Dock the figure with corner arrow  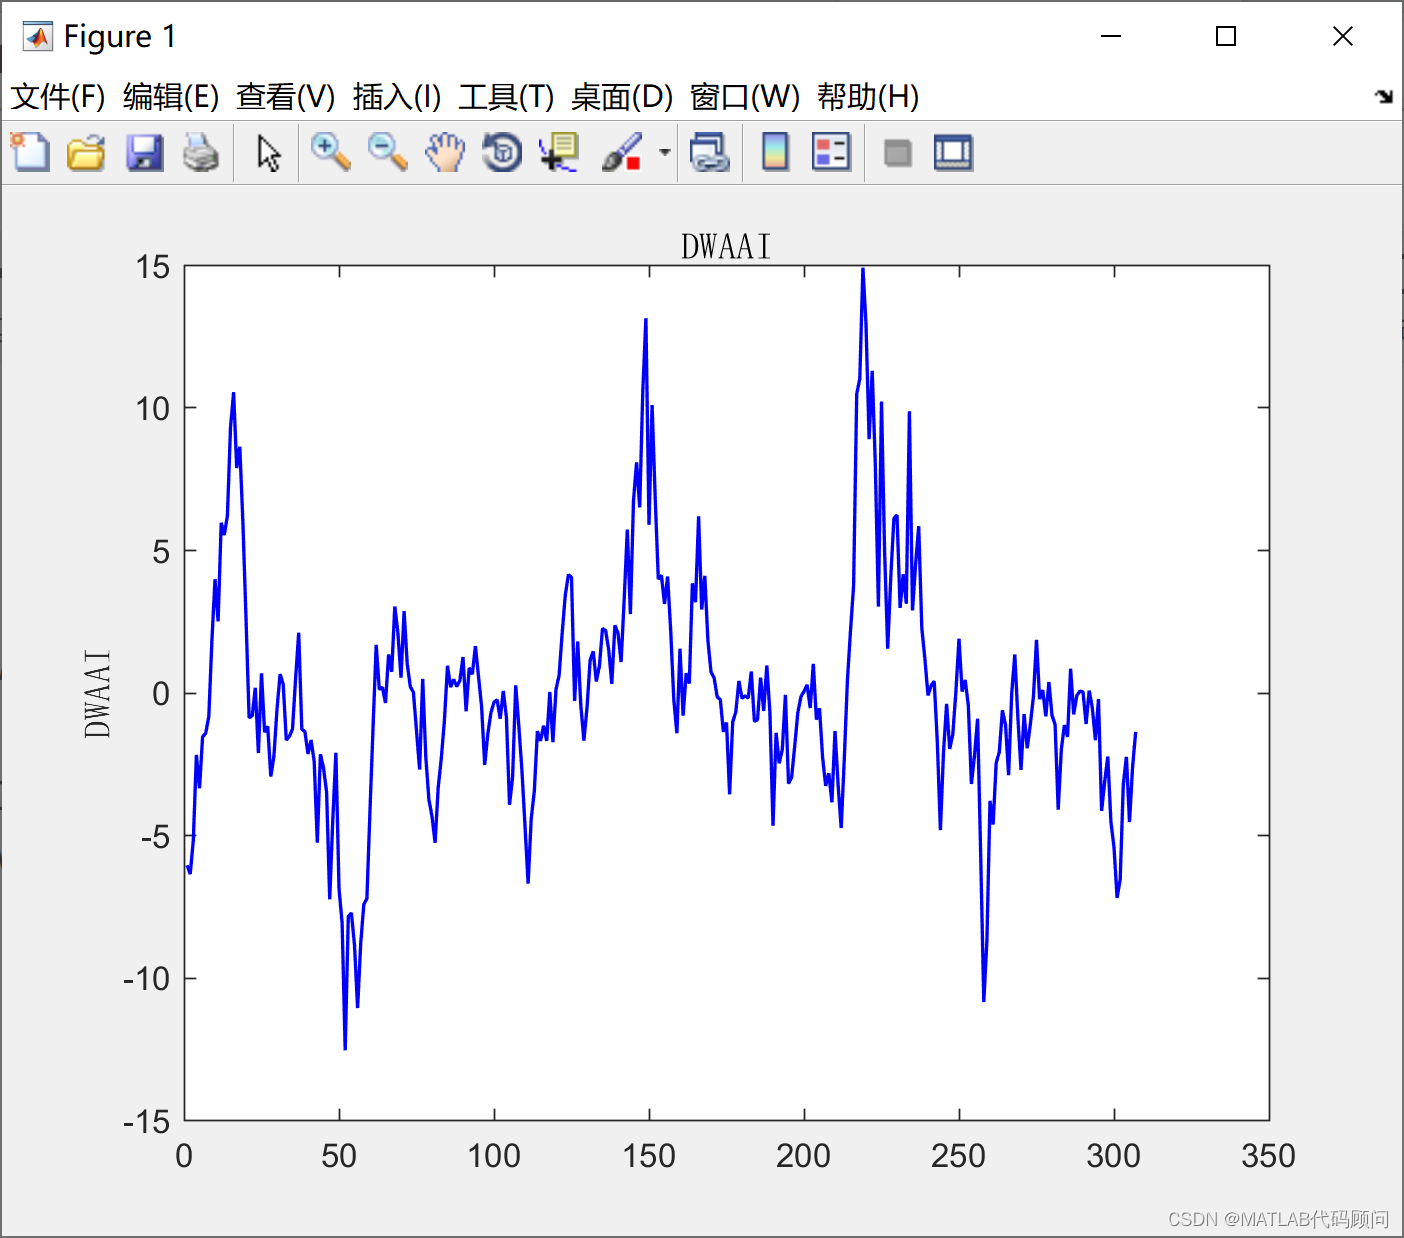pyautogui.click(x=1385, y=97)
